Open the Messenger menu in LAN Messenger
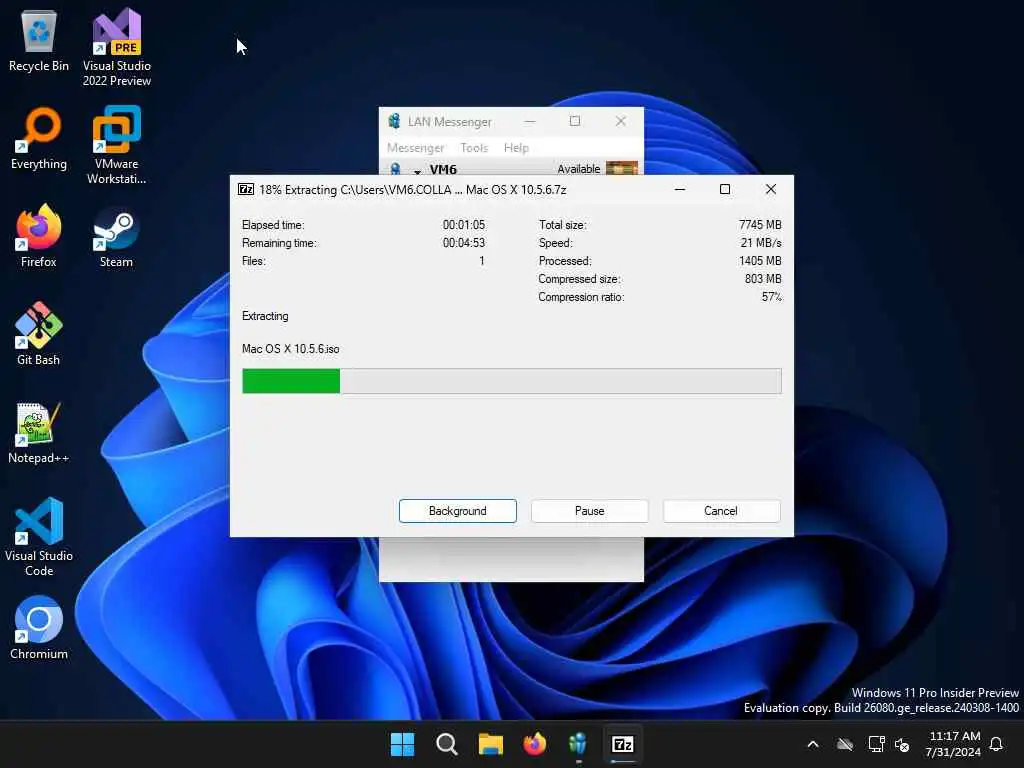Image resolution: width=1024 pixels, height=768 pixels. 415,148
